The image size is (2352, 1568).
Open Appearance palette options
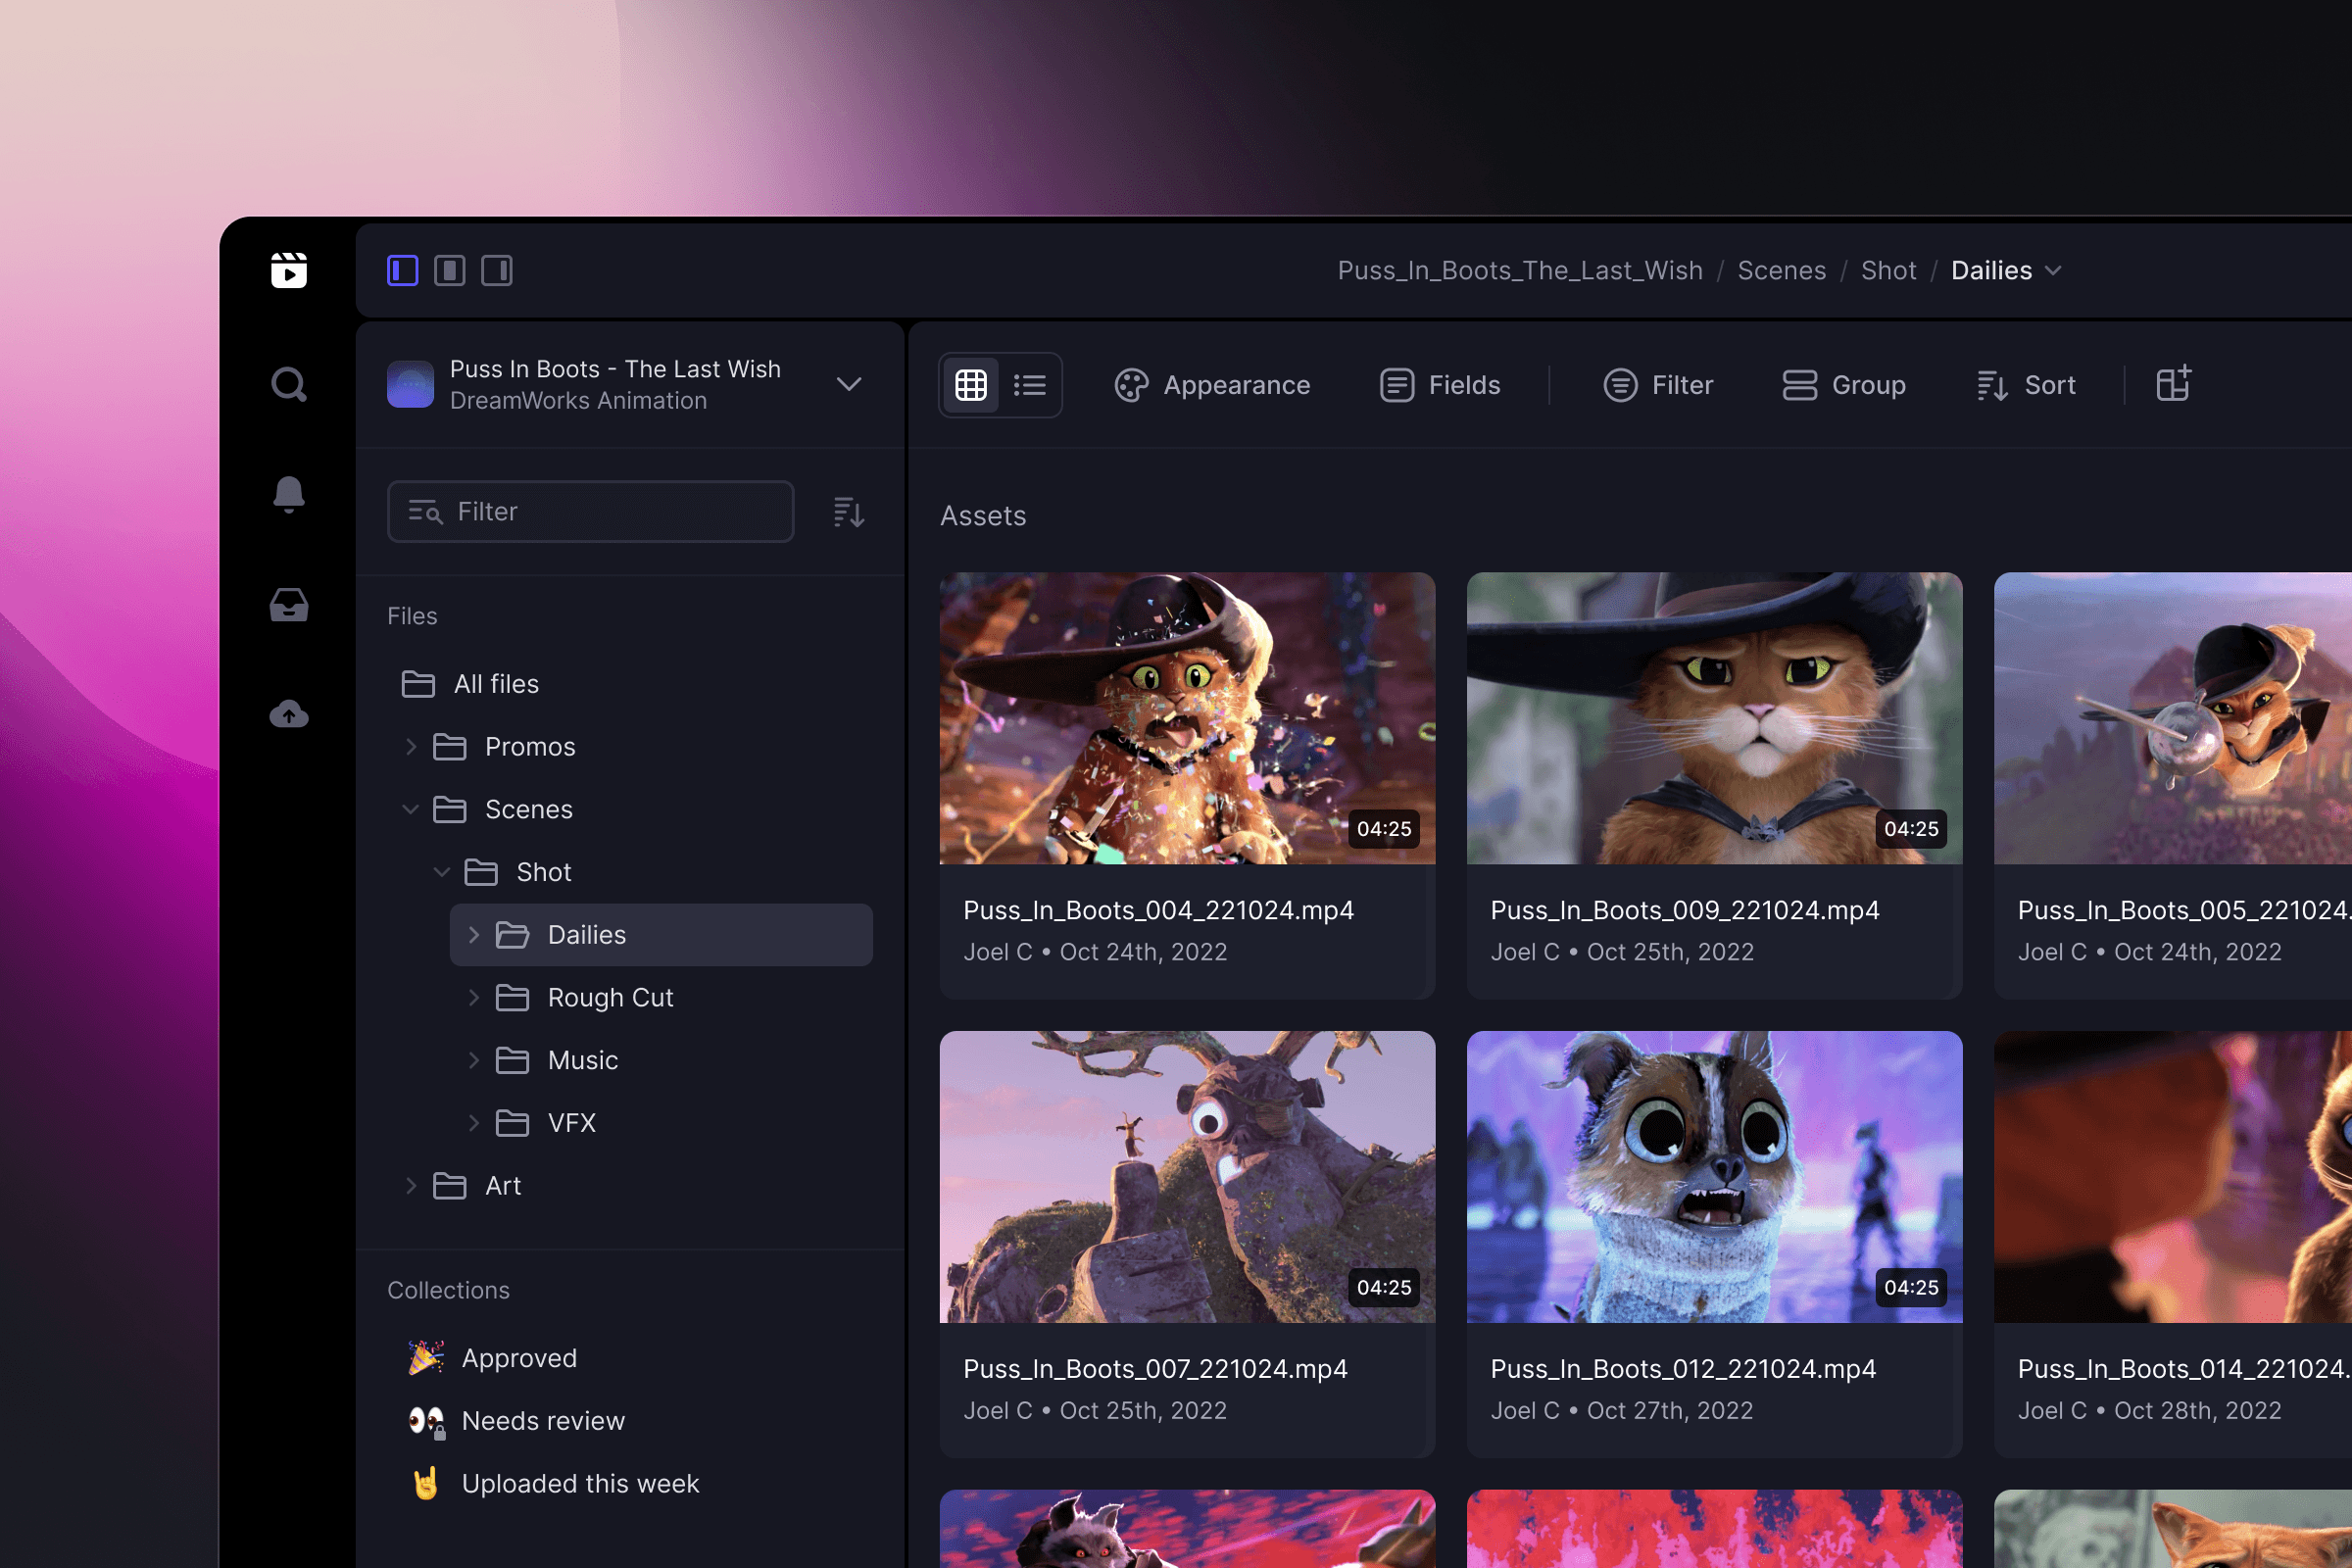coord(1212,385)
